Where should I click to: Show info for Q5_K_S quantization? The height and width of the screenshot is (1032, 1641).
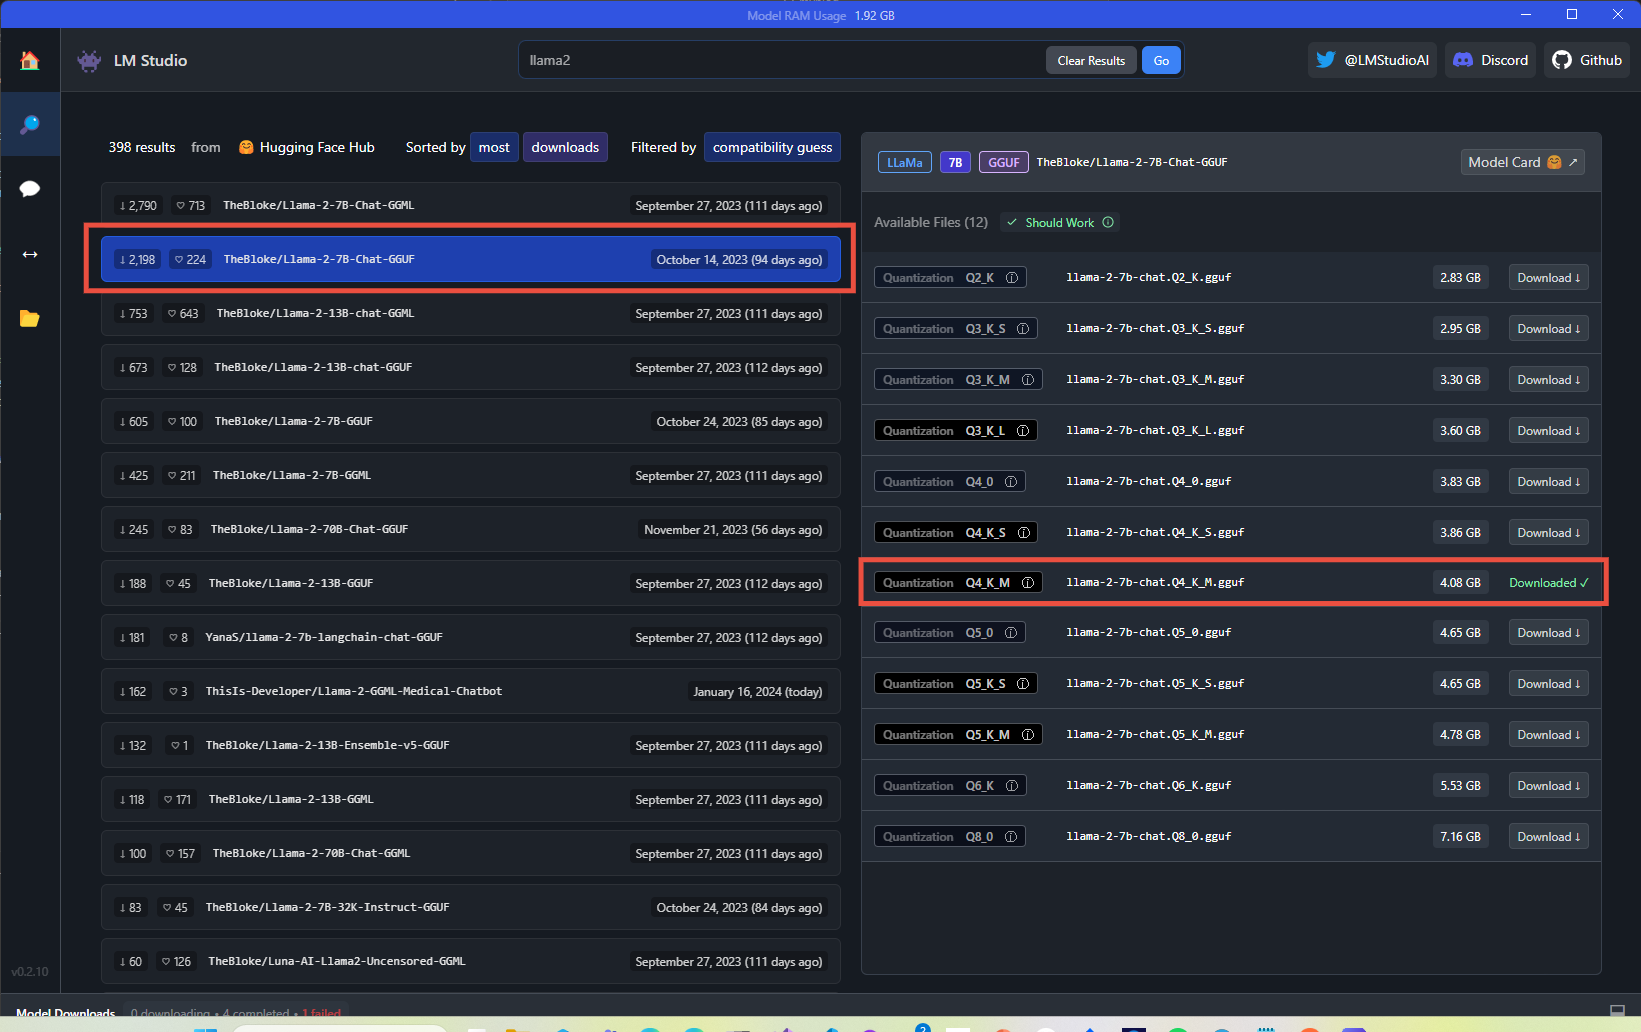pos(1023,684)
